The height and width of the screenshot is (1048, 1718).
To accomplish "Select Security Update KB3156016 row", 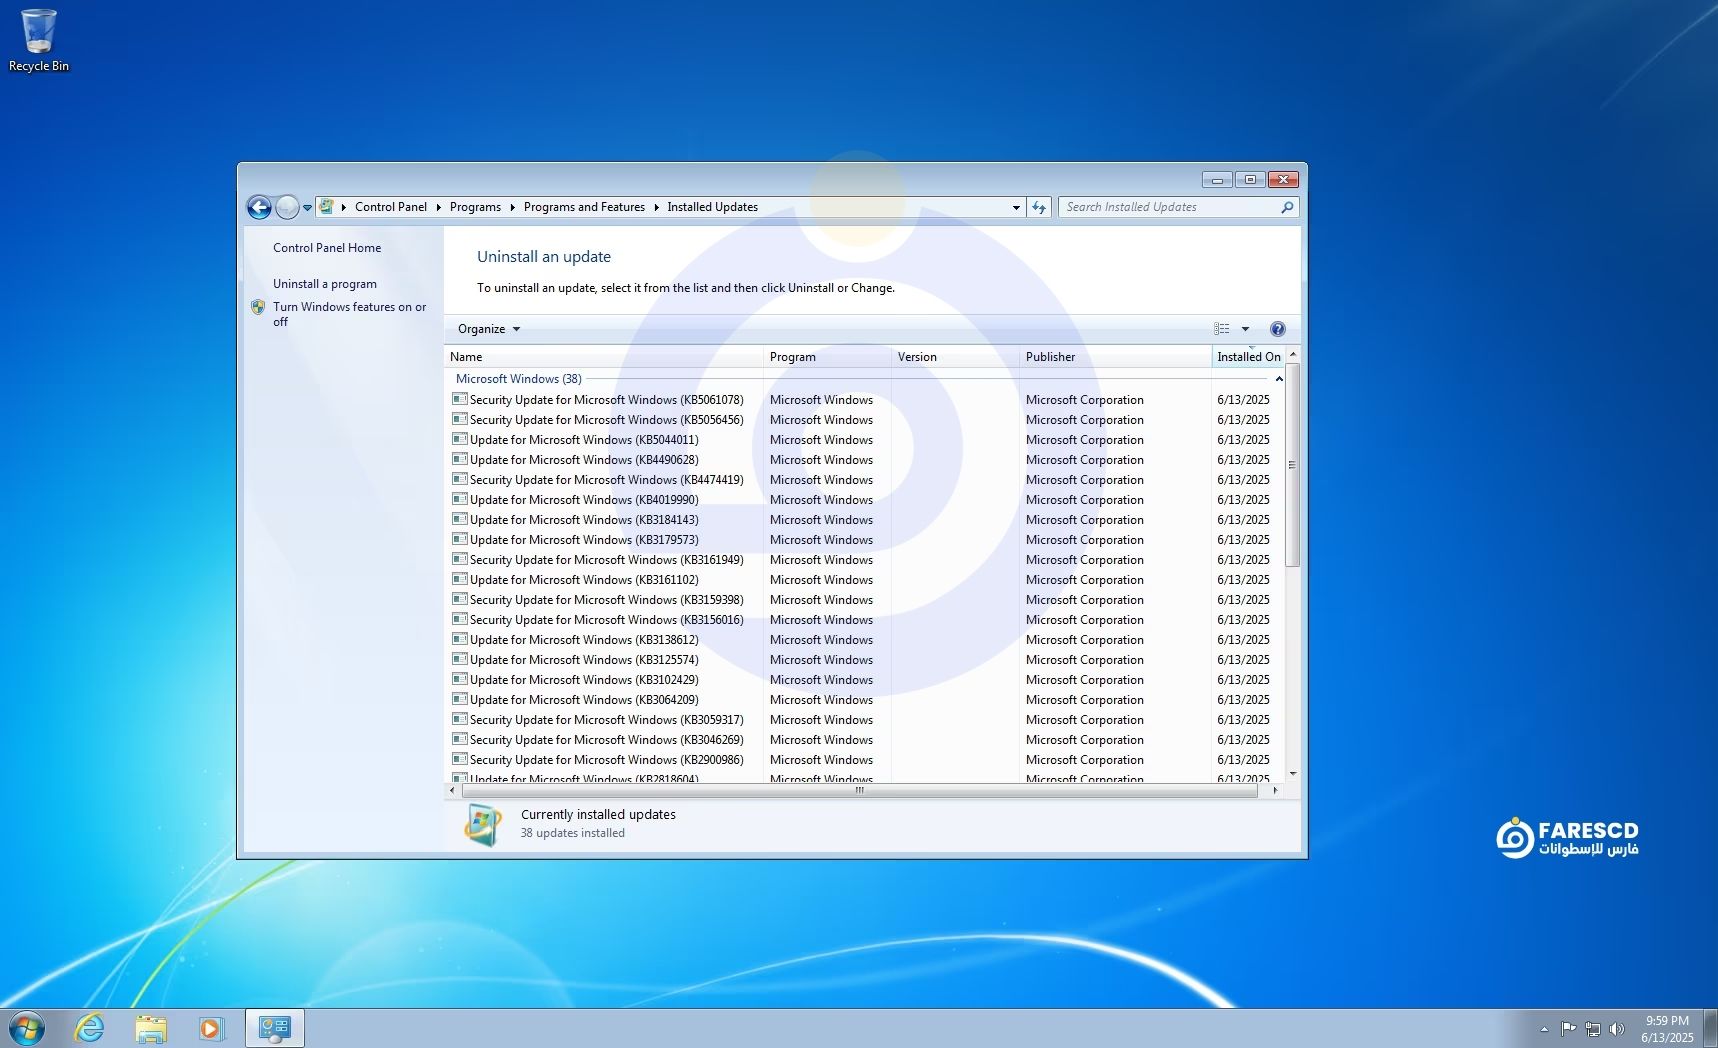I will coord(864,620).
